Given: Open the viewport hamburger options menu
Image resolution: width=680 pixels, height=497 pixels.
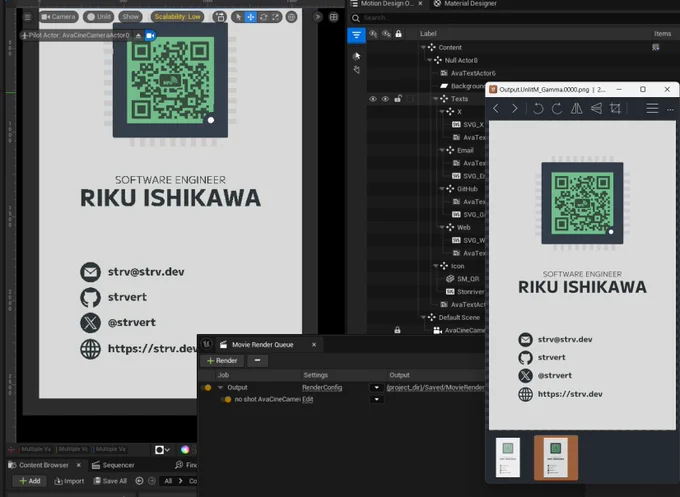Looking at the screenshot, I should (27, 17).
